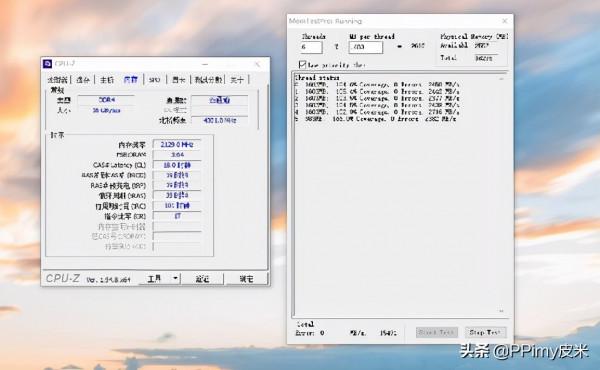The width and height of the screenshot is (600, 370).
Task: Click scroll-down arrow of thread status list
Action: [x=501, y=311]
